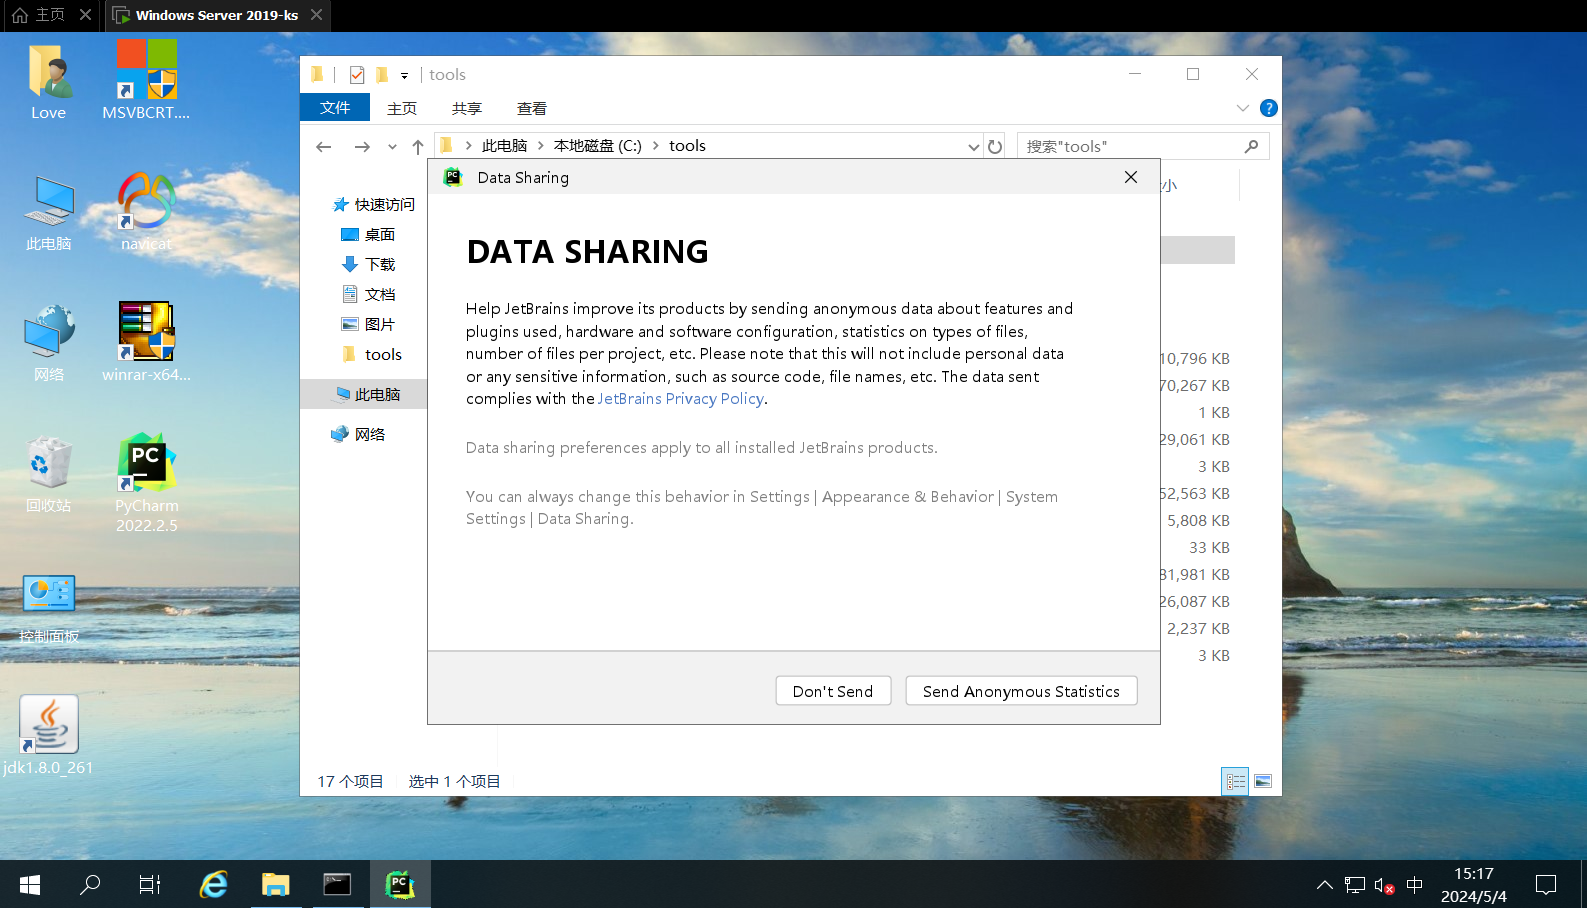1587x908 pixels.
Task: Open the Love folder on the desktop
Action: 49,82
